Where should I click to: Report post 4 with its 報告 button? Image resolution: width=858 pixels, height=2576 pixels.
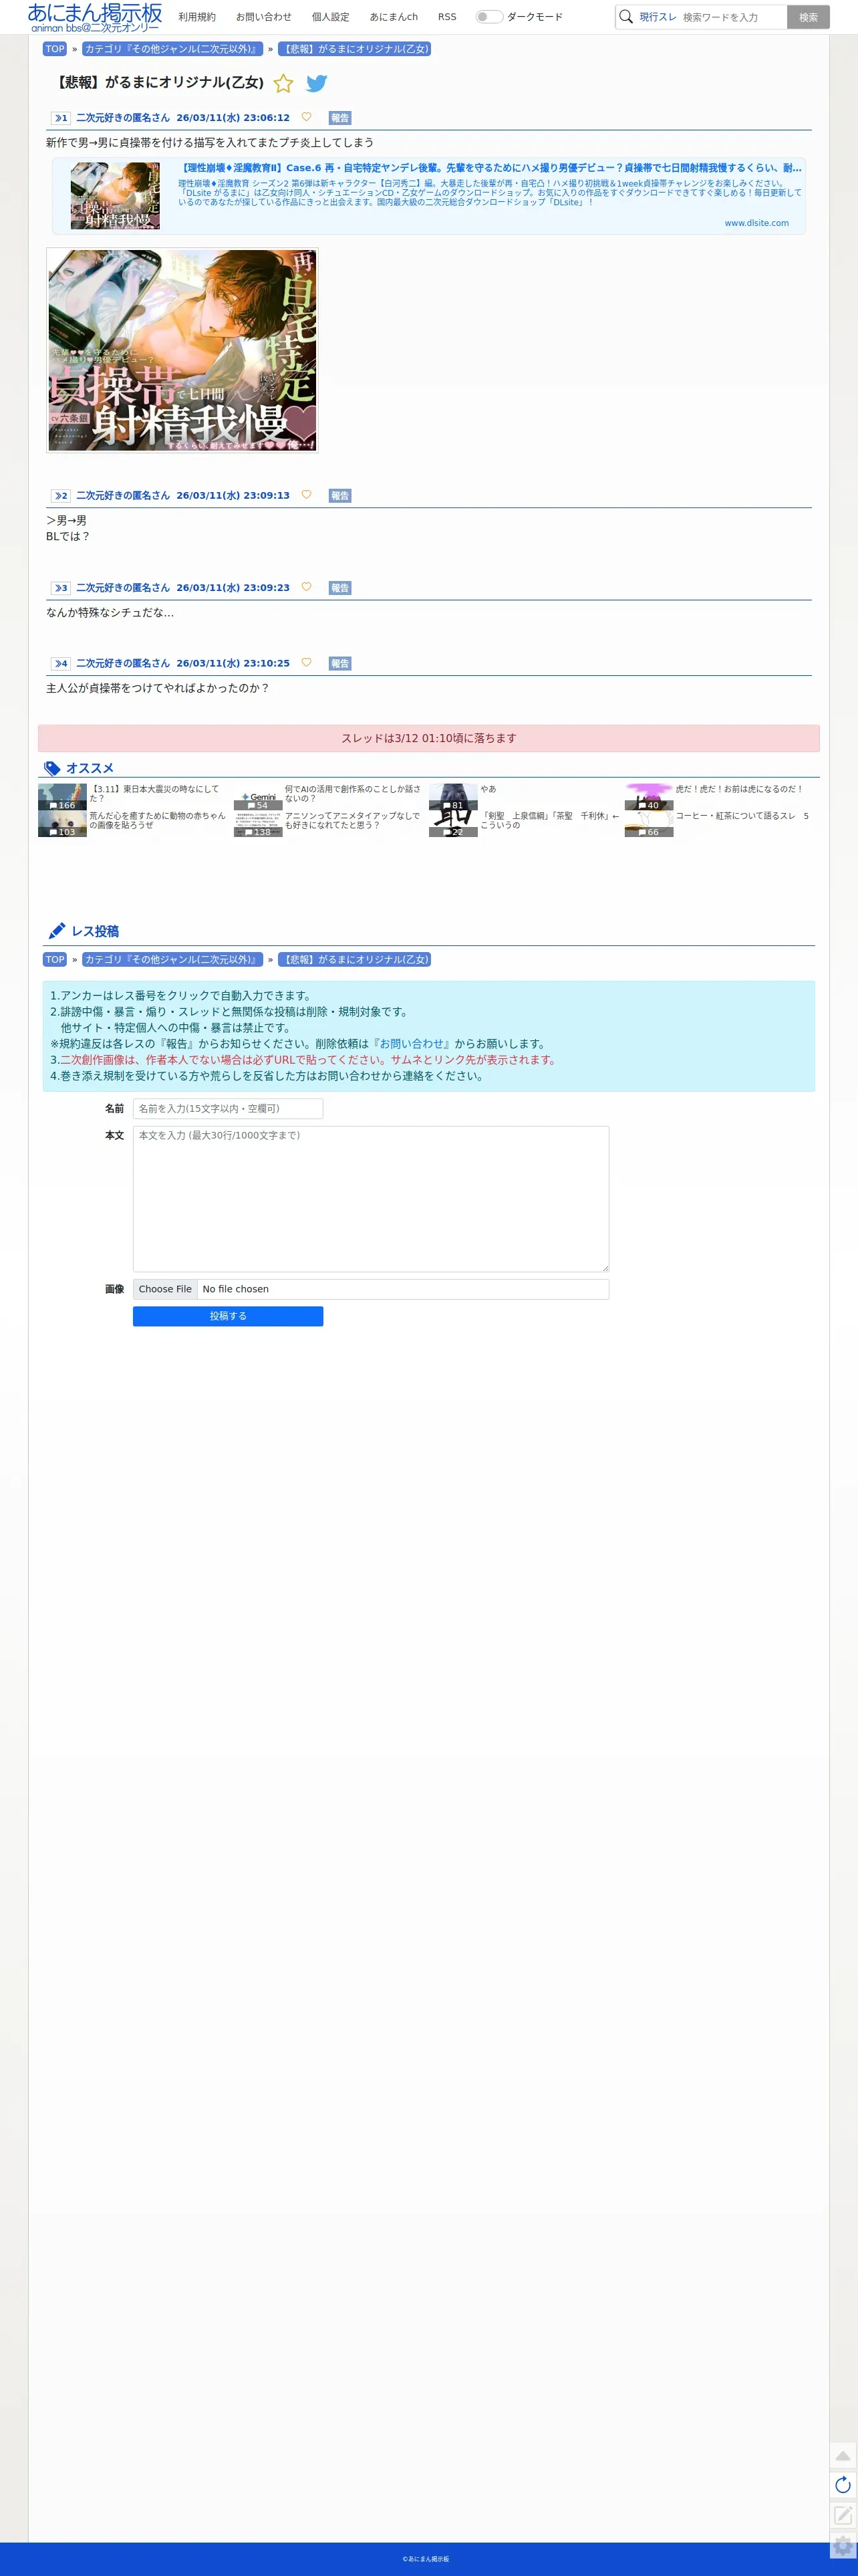point(340,664)
